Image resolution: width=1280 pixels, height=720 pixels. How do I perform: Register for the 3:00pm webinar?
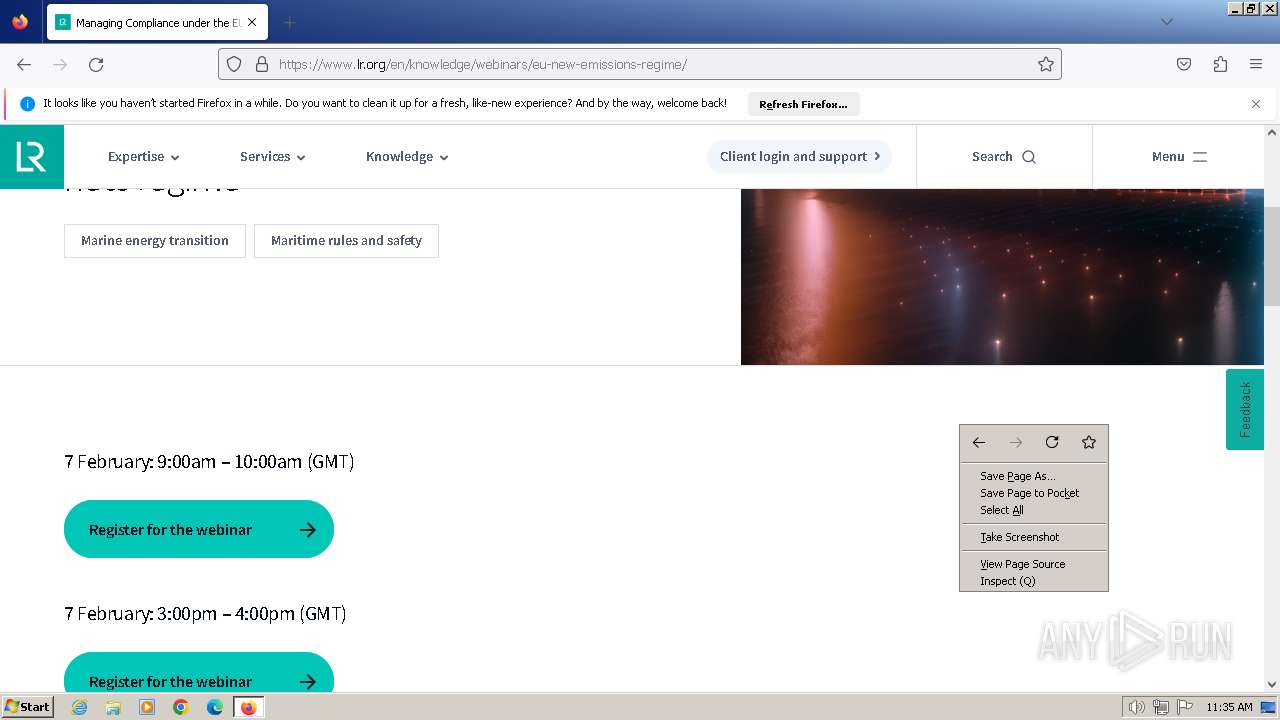[199, 674]
